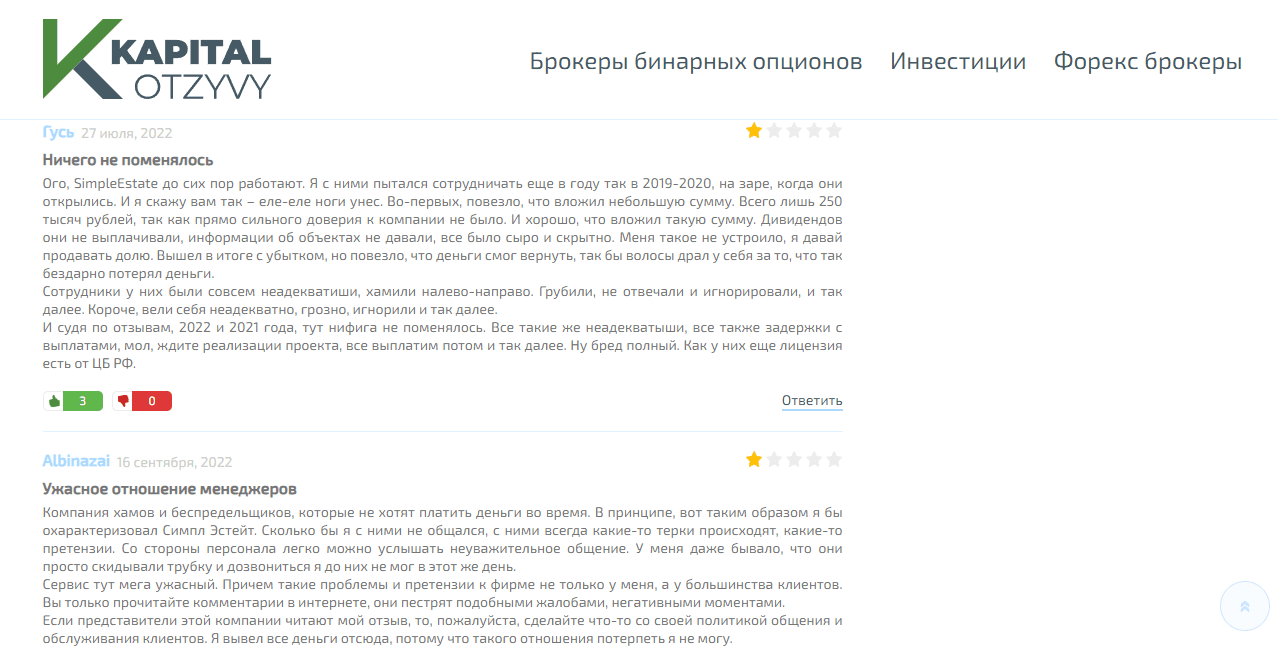Image resolution: width=1278 pixels, height=651 pixels.
Task: Click Ответить link under Гусь's review
Action: [x=811, y=401]
